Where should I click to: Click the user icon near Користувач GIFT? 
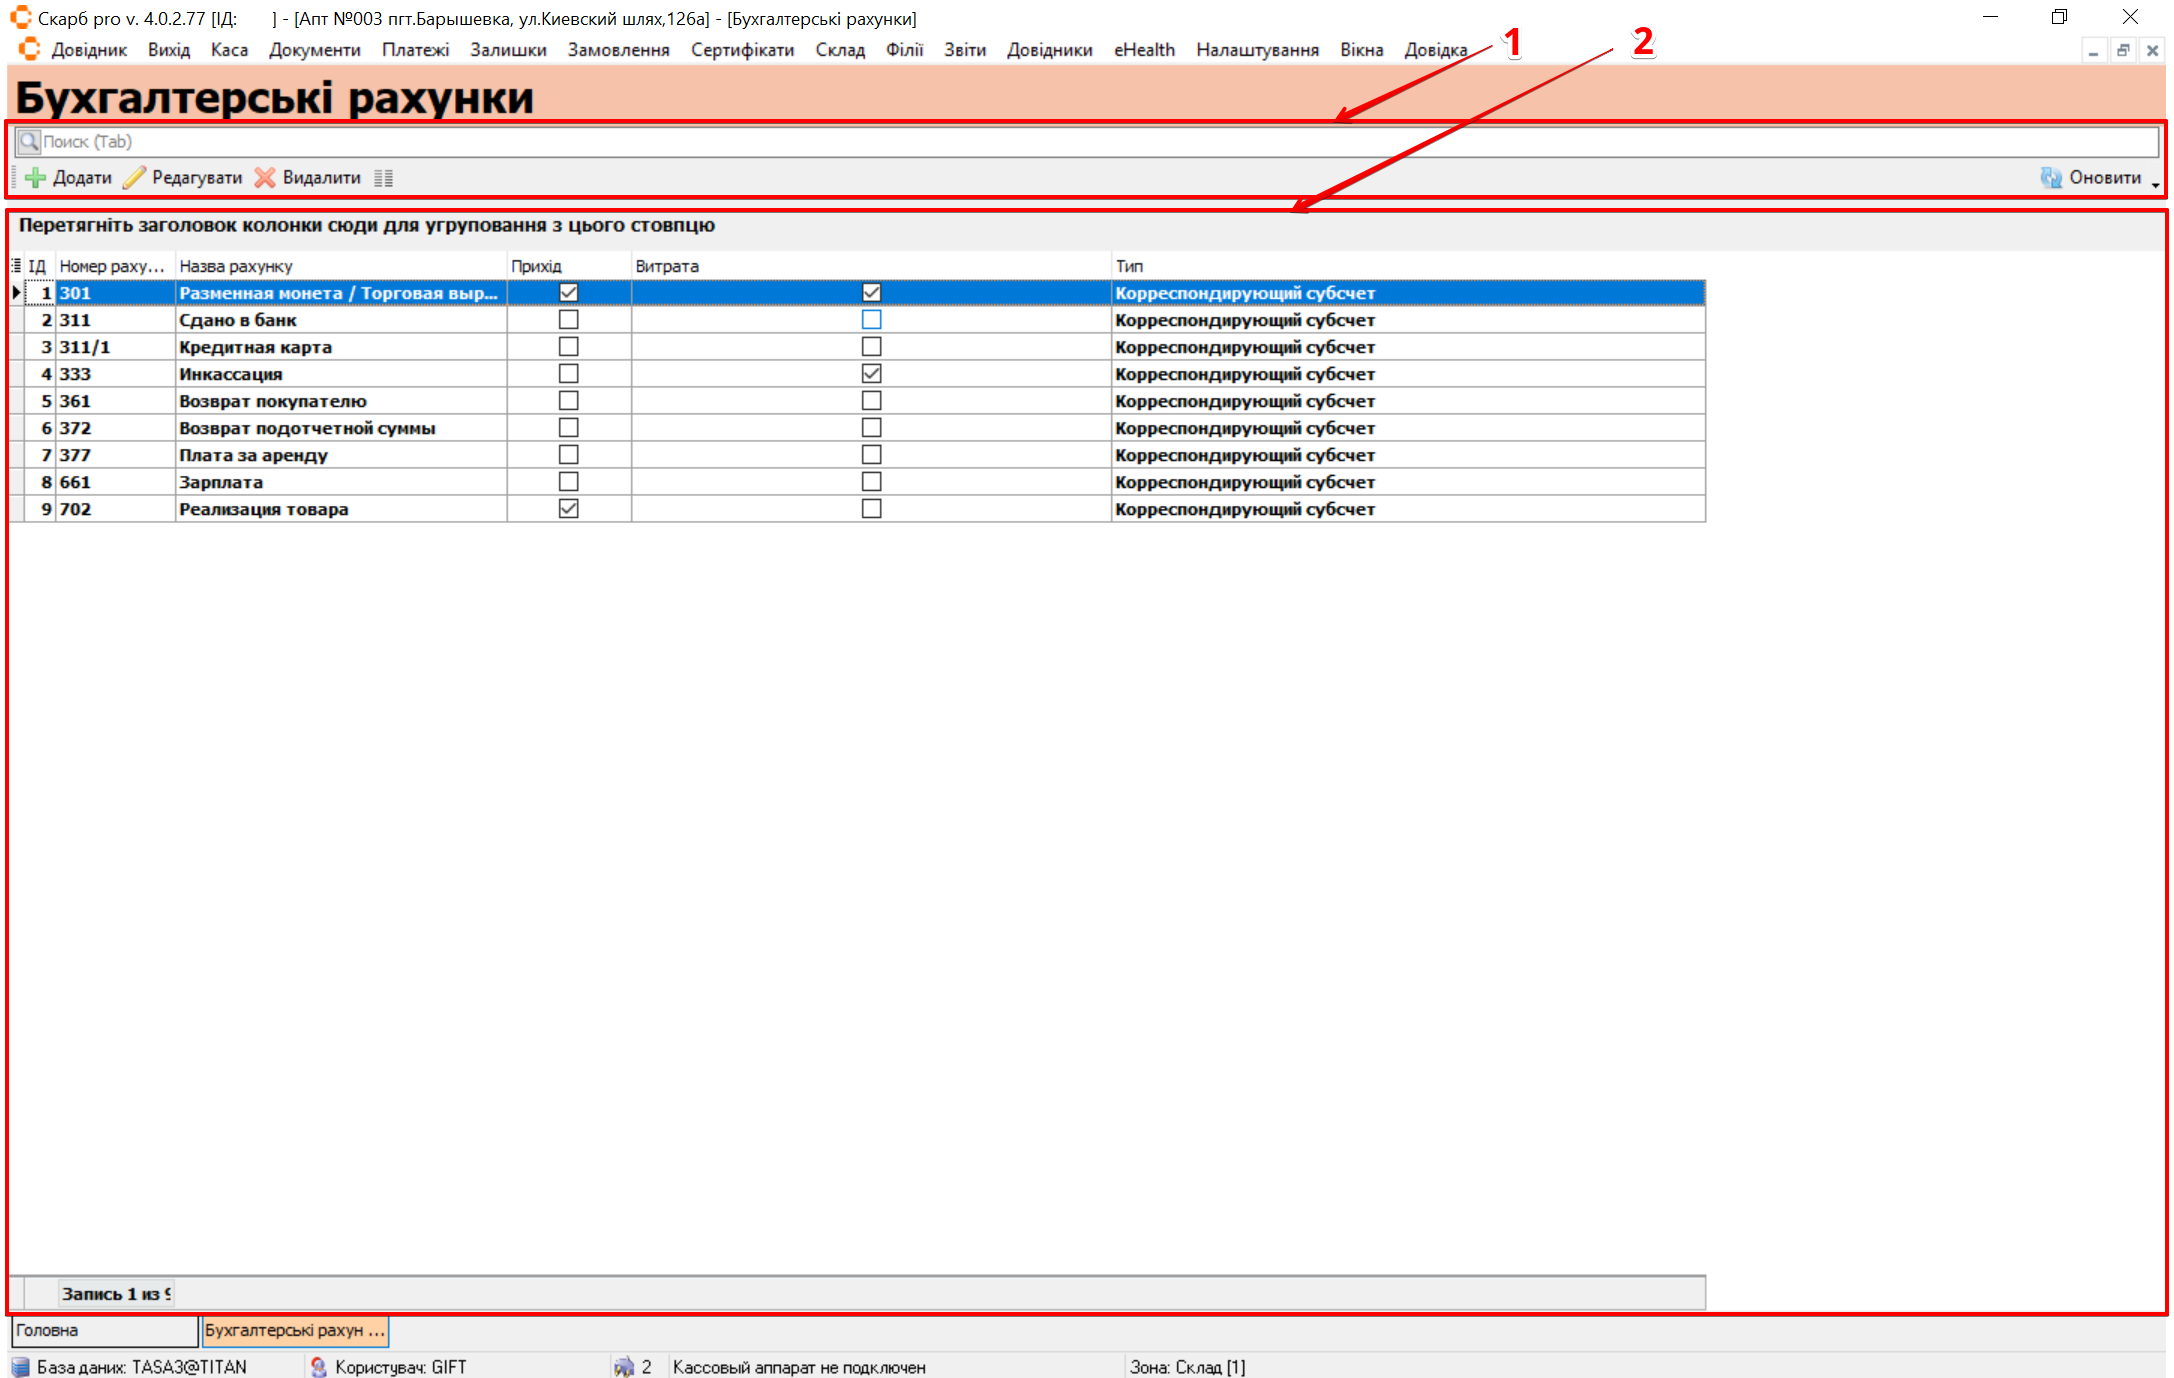[319, 1367]
